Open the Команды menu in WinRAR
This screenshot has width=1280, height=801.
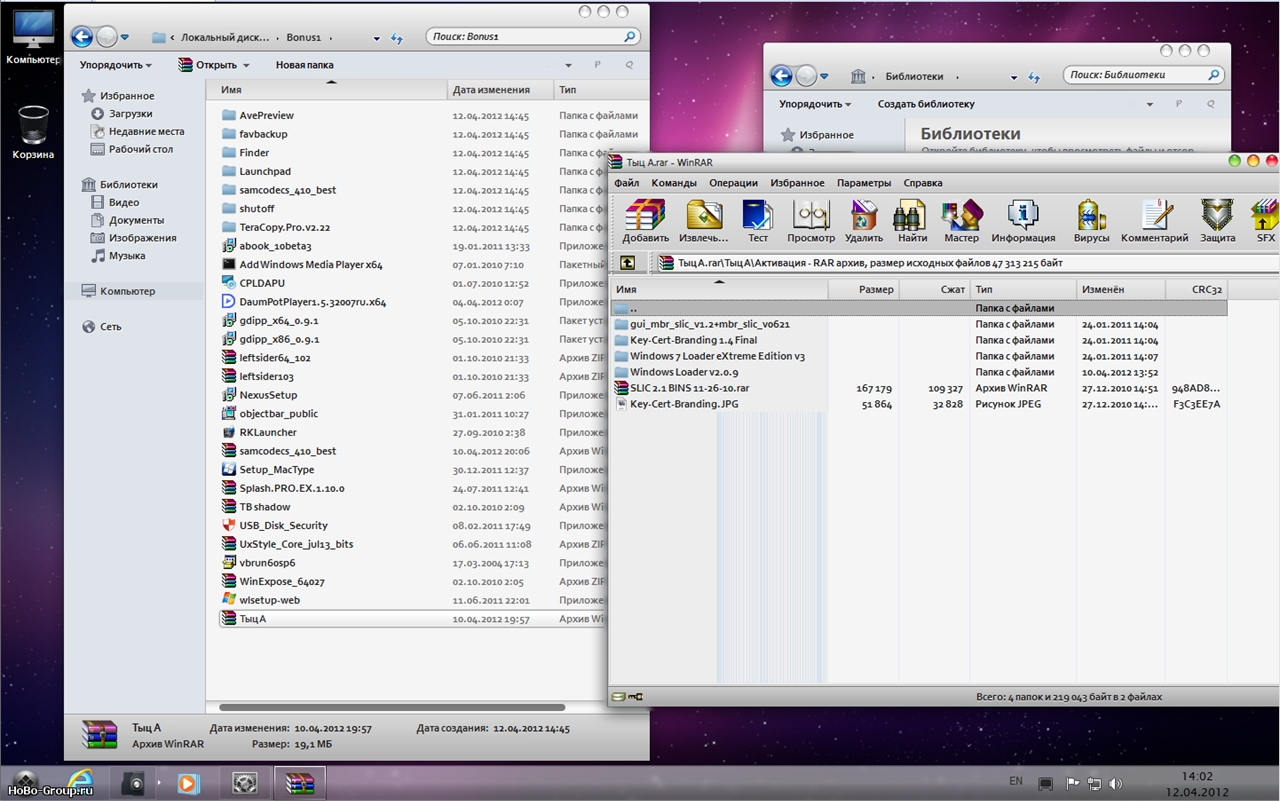(674, 183)
